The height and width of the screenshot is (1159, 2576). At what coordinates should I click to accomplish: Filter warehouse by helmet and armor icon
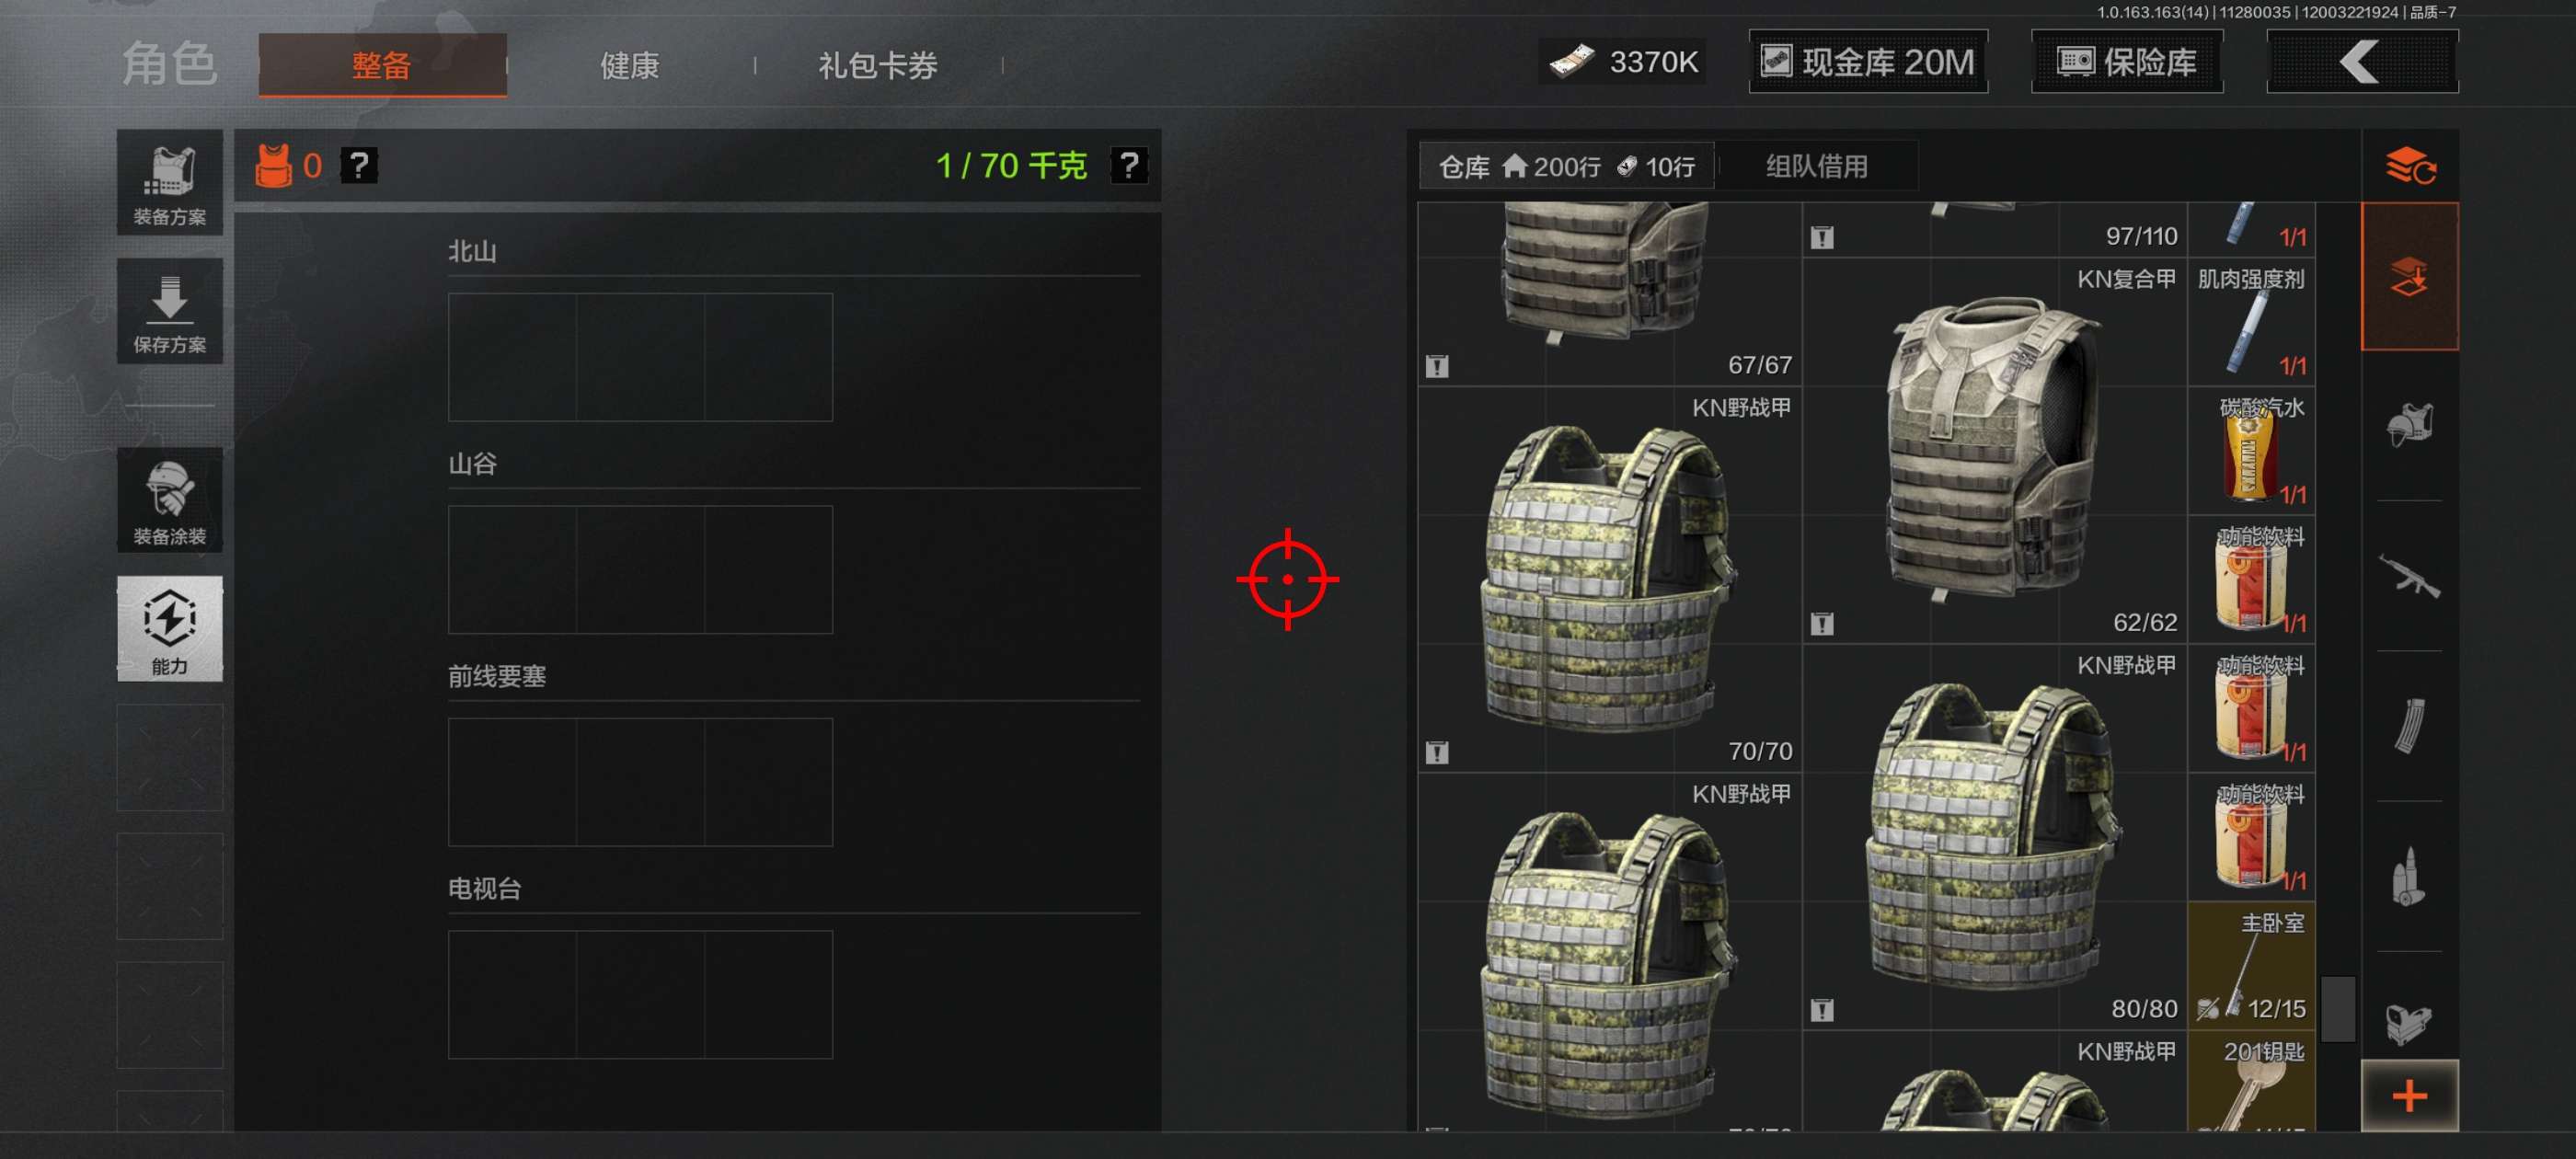(2409, 426)
